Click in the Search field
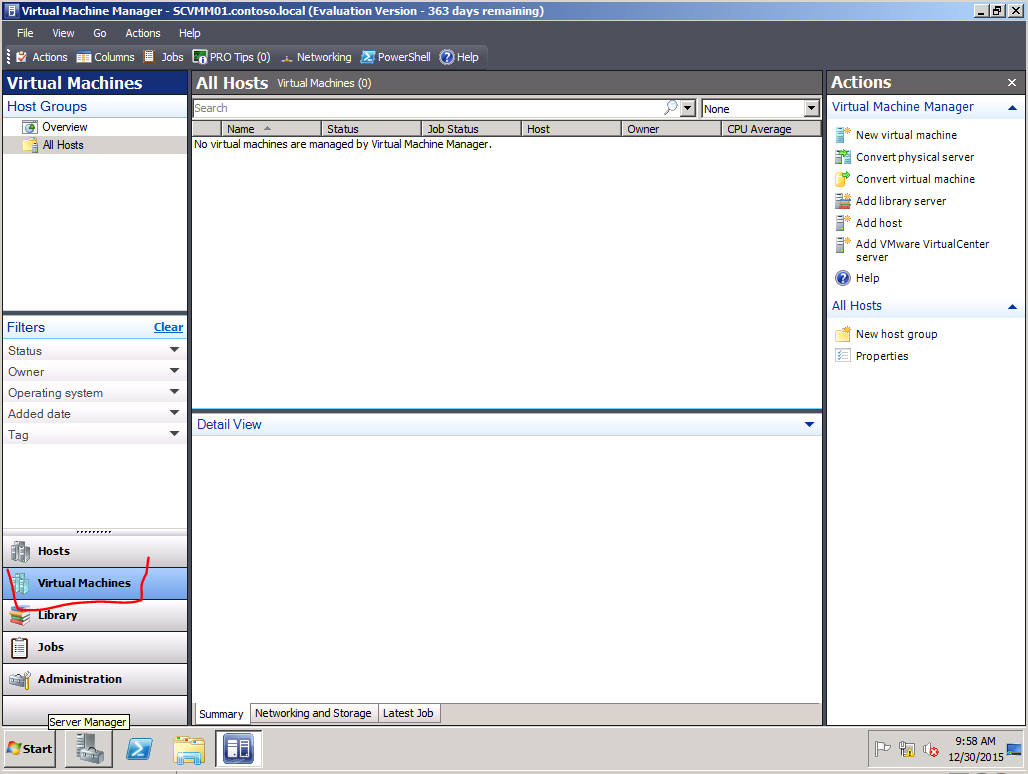The image size is (1028, 774). tap(427, 108)
